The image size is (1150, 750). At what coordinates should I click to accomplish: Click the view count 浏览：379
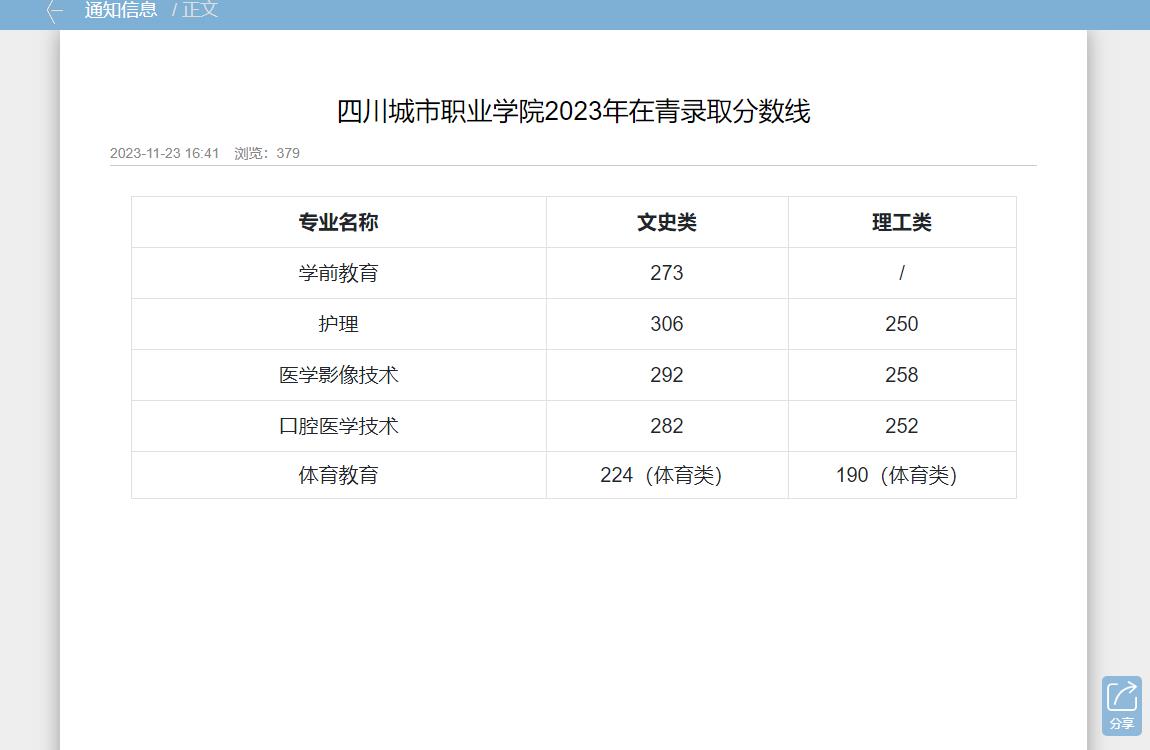267,153
